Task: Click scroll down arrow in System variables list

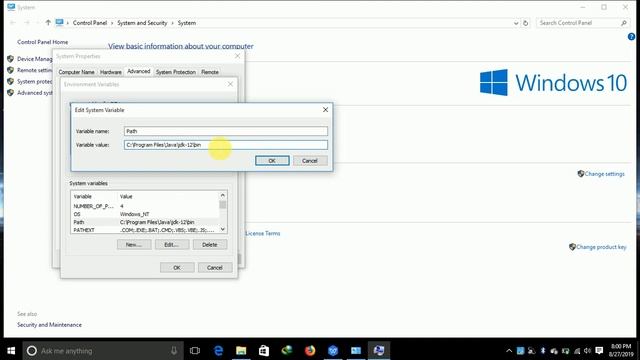Action: coord(223,229)
